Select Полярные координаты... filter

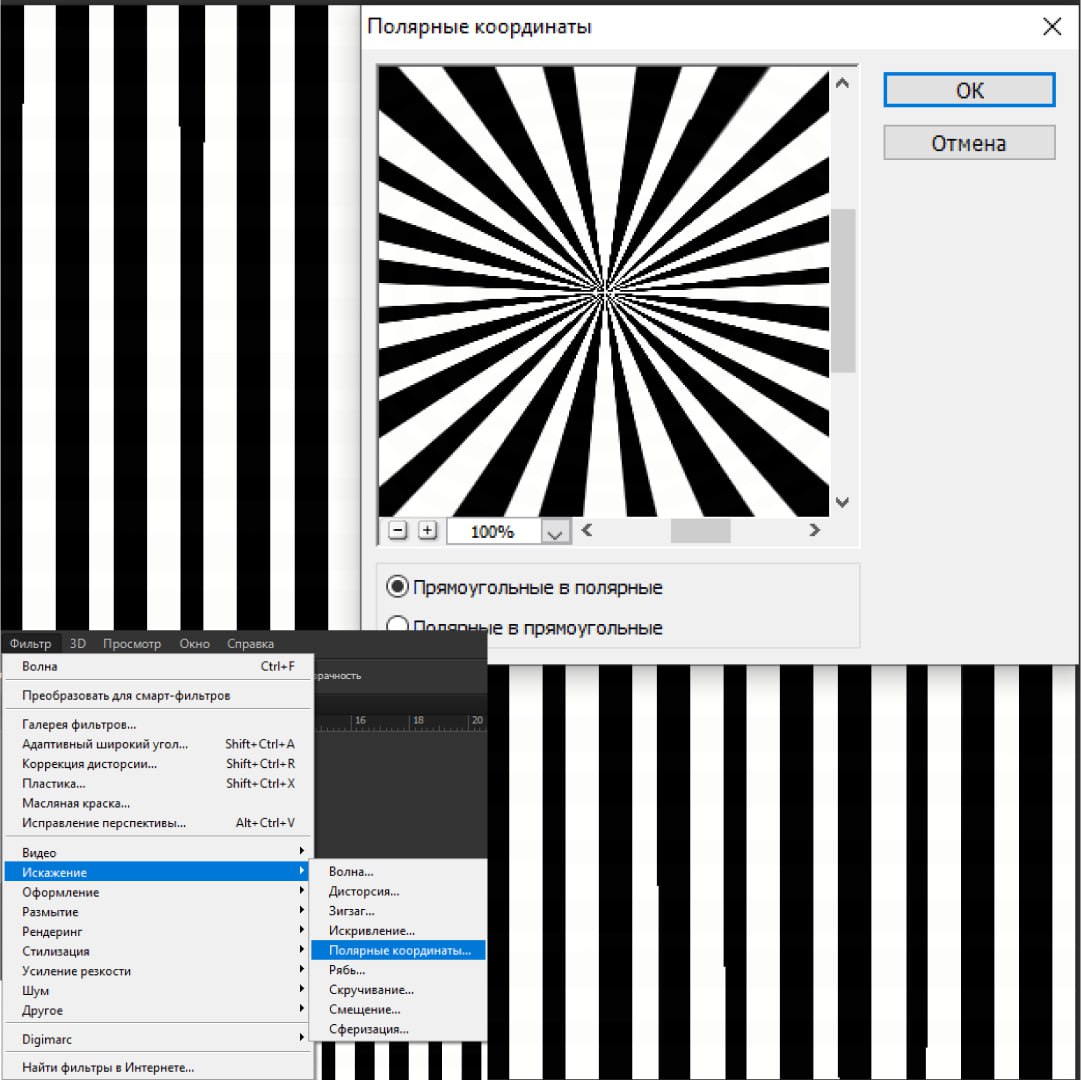[x=398, y=950]
